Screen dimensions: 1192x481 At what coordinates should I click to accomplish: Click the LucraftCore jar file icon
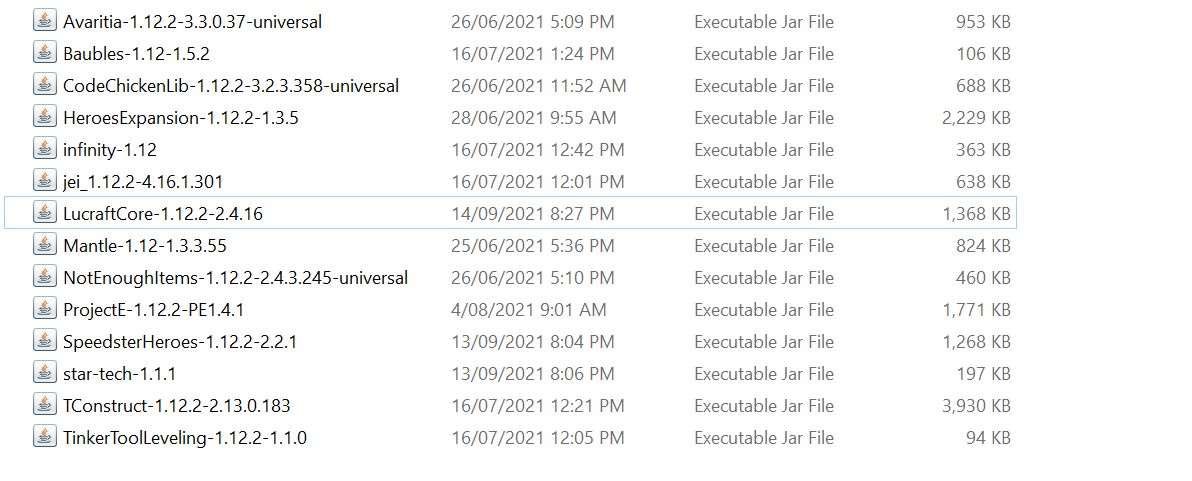tap(45, 214)
